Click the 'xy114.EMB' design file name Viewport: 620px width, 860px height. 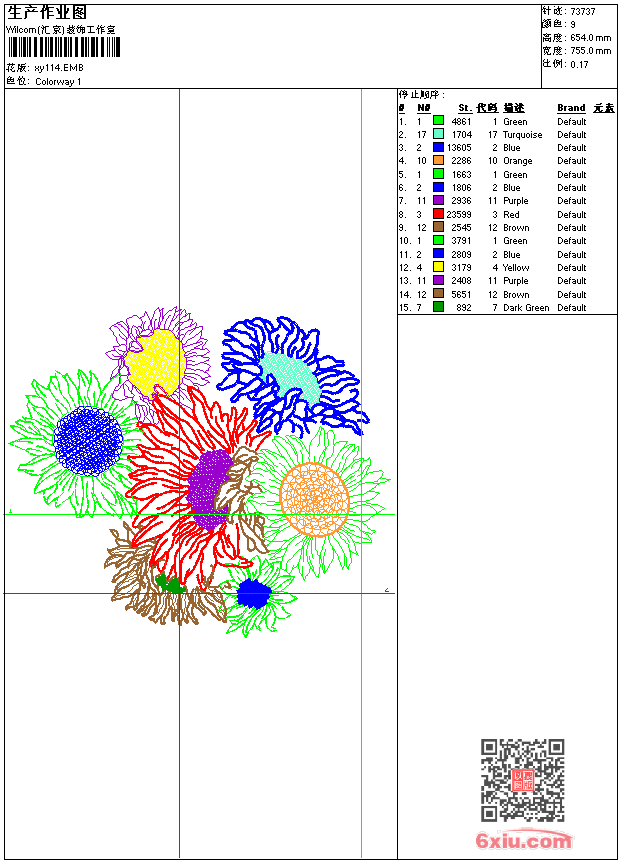(x=59, y=68)
